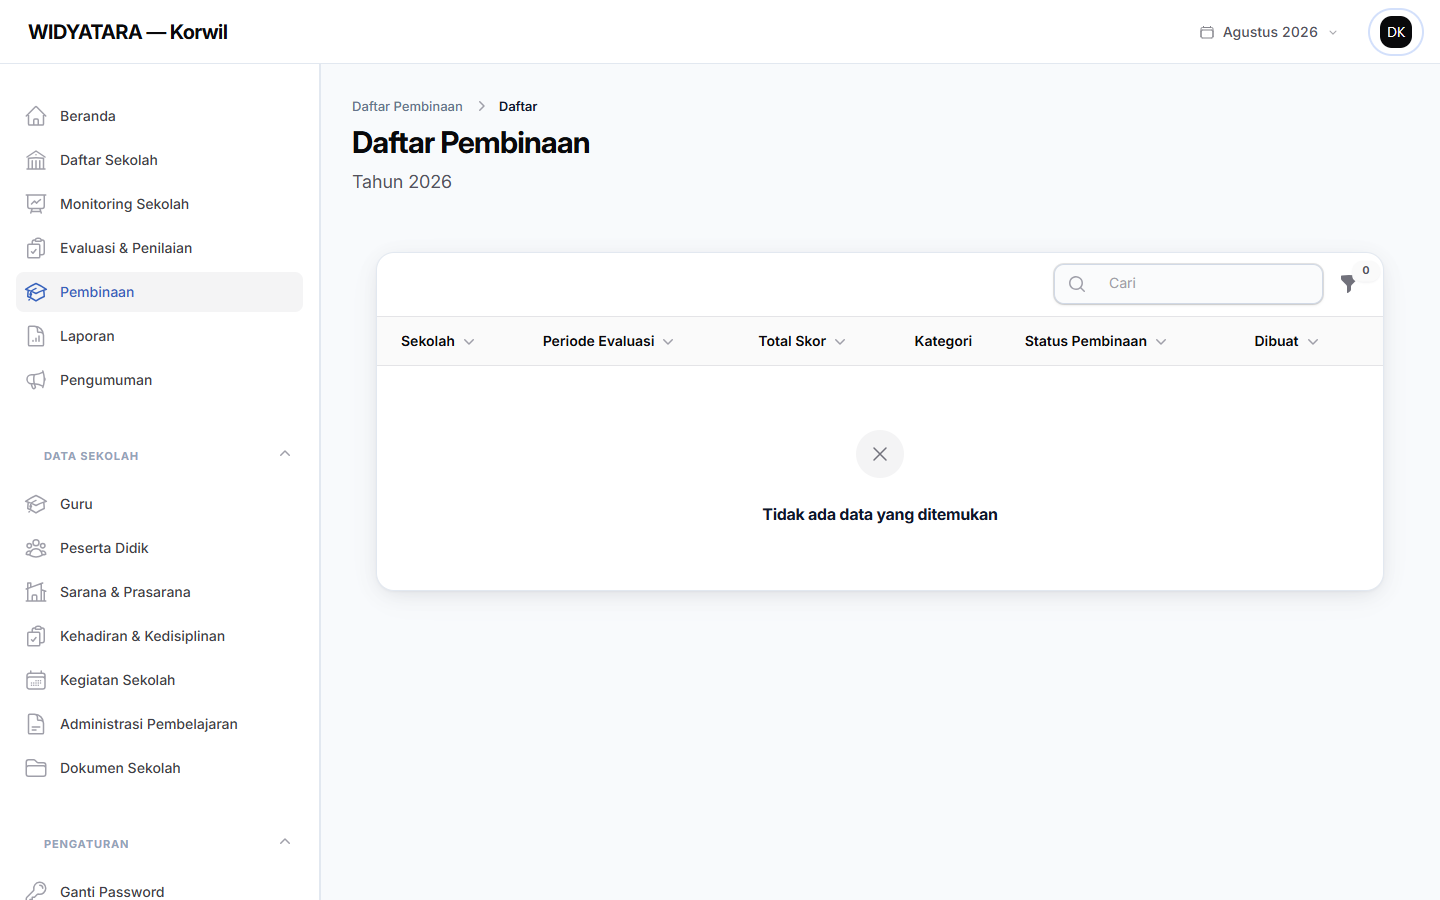The width and height of the screenshot is (1440, 900).
Task: Sort by the Dibuat column
Action: (x=1287, y=341)
